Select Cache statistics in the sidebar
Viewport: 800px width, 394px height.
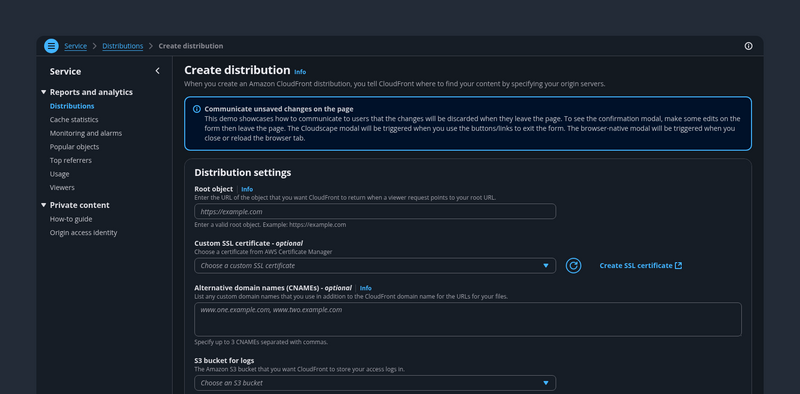(74, 119)
